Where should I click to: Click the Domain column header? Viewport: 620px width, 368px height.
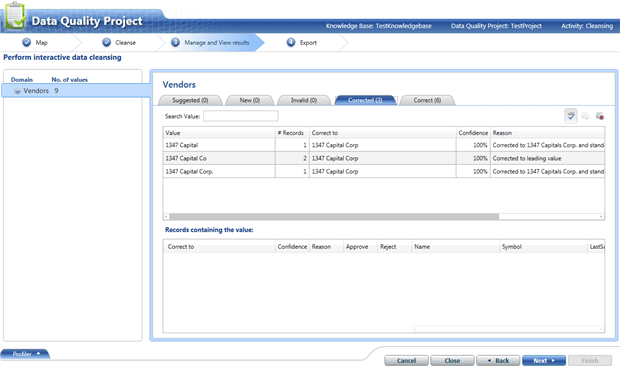coord(22,79)
